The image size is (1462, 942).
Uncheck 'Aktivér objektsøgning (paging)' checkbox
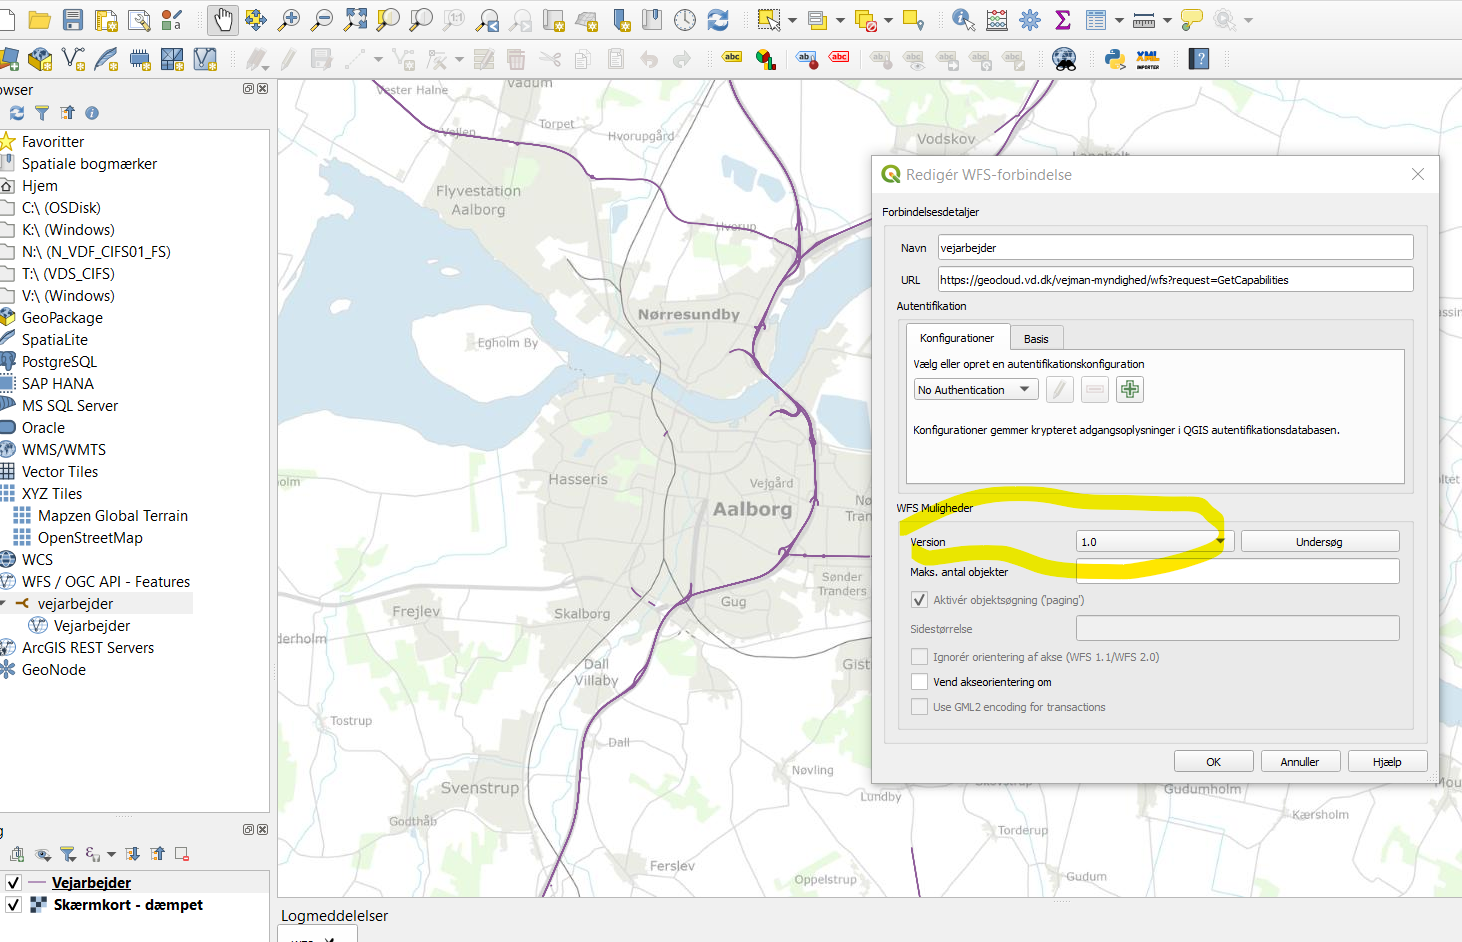coord(919,600)
